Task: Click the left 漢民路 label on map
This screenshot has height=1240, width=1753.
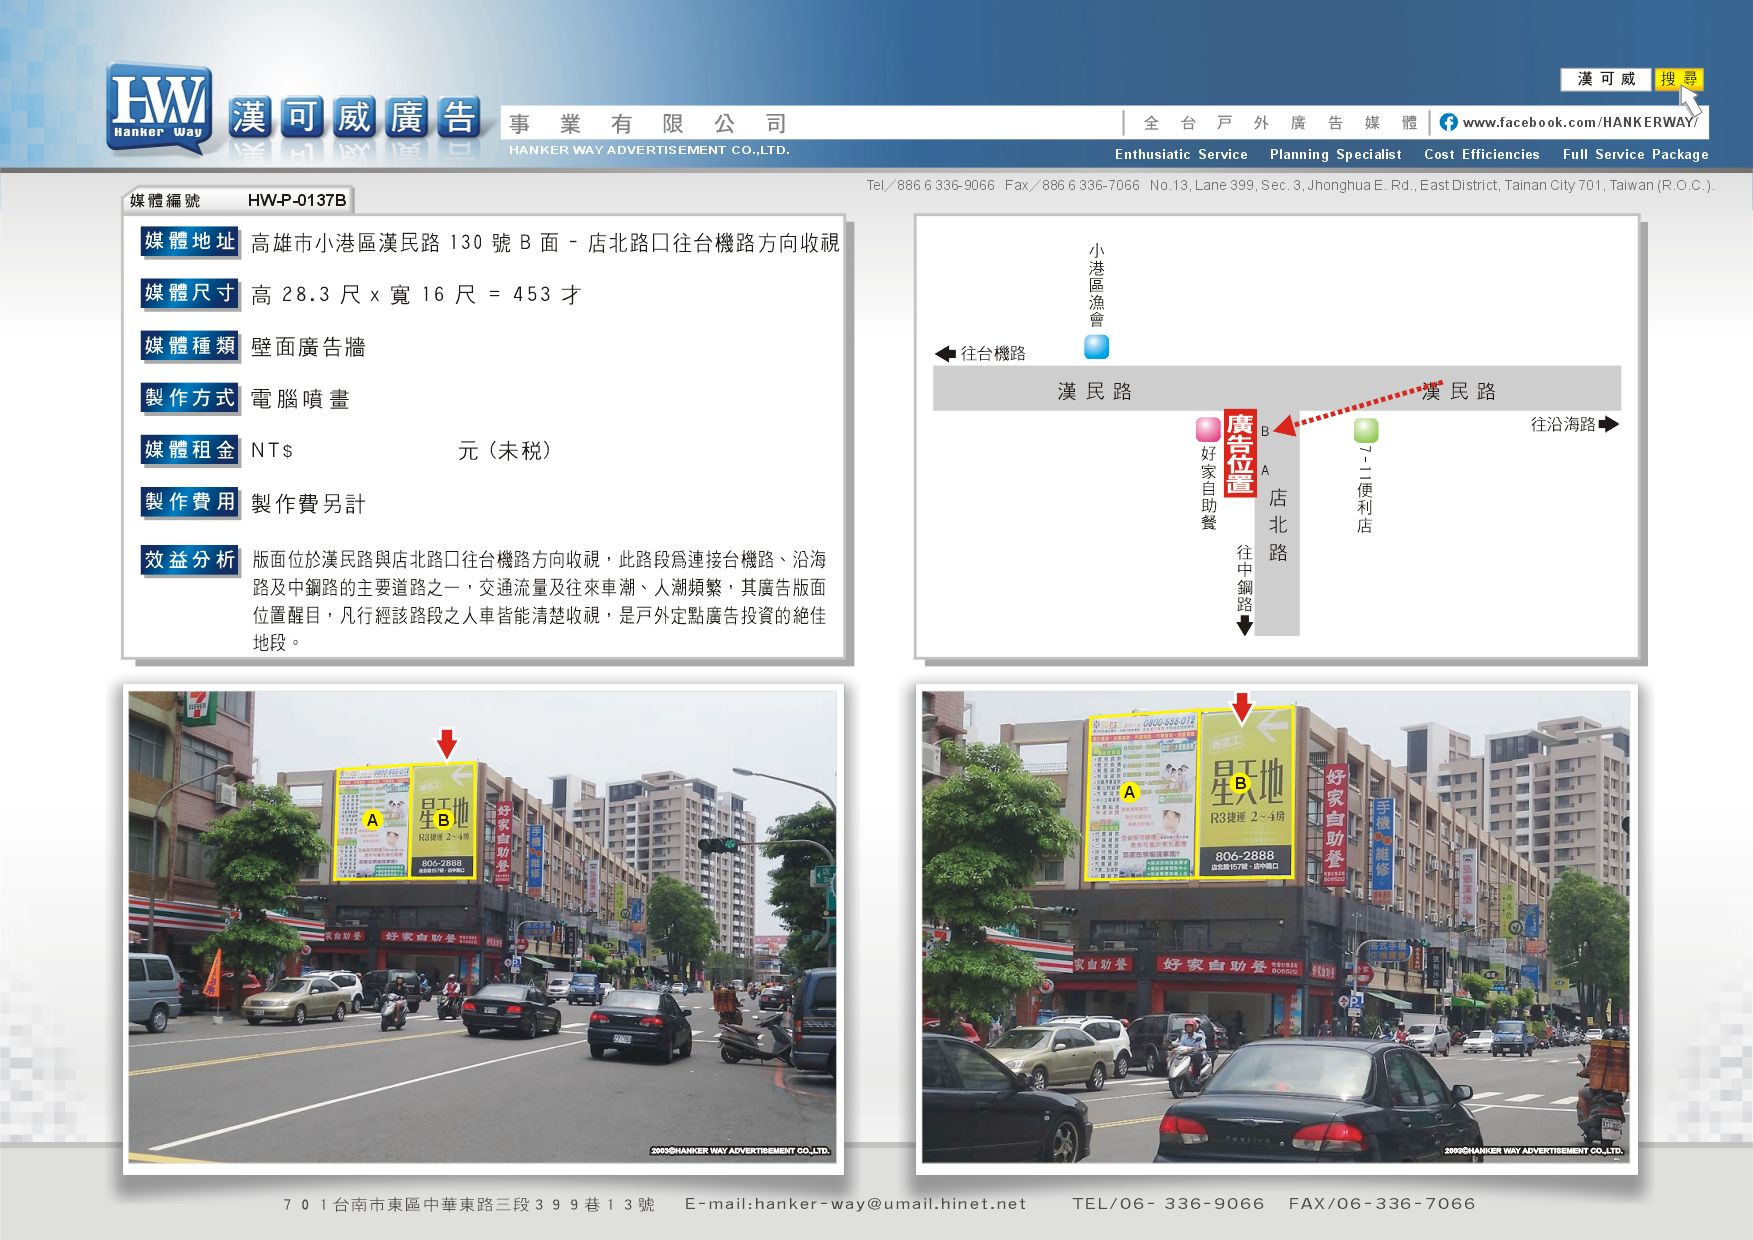Action: (1095, 391)
